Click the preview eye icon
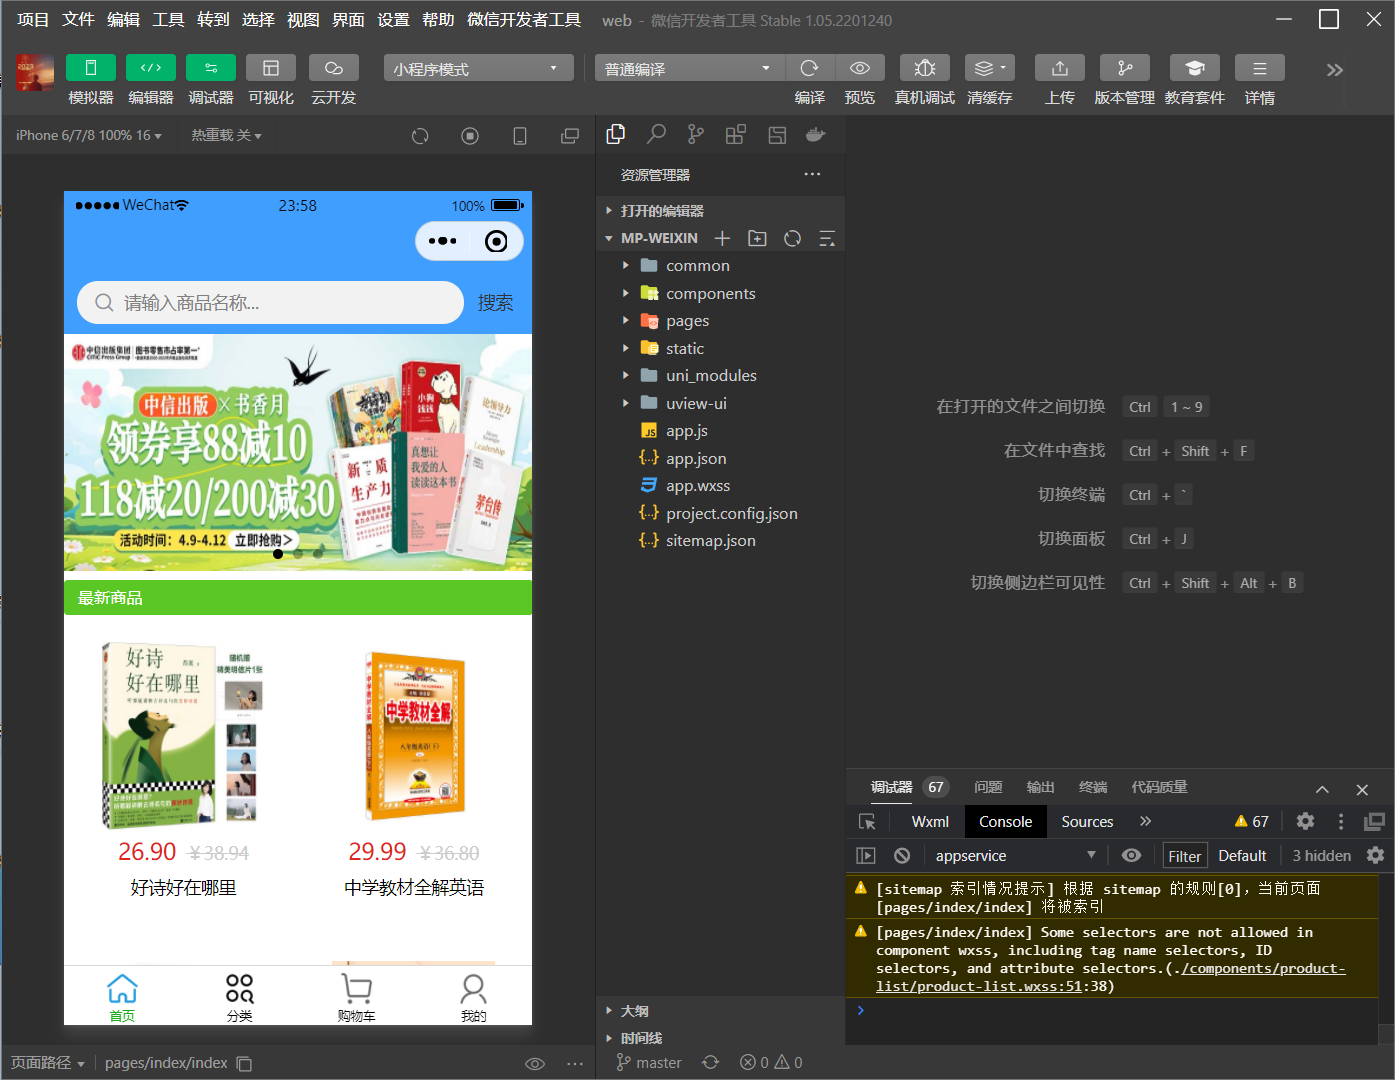This screenshot has width=1395, height=1080. click(x=860, y=68)
